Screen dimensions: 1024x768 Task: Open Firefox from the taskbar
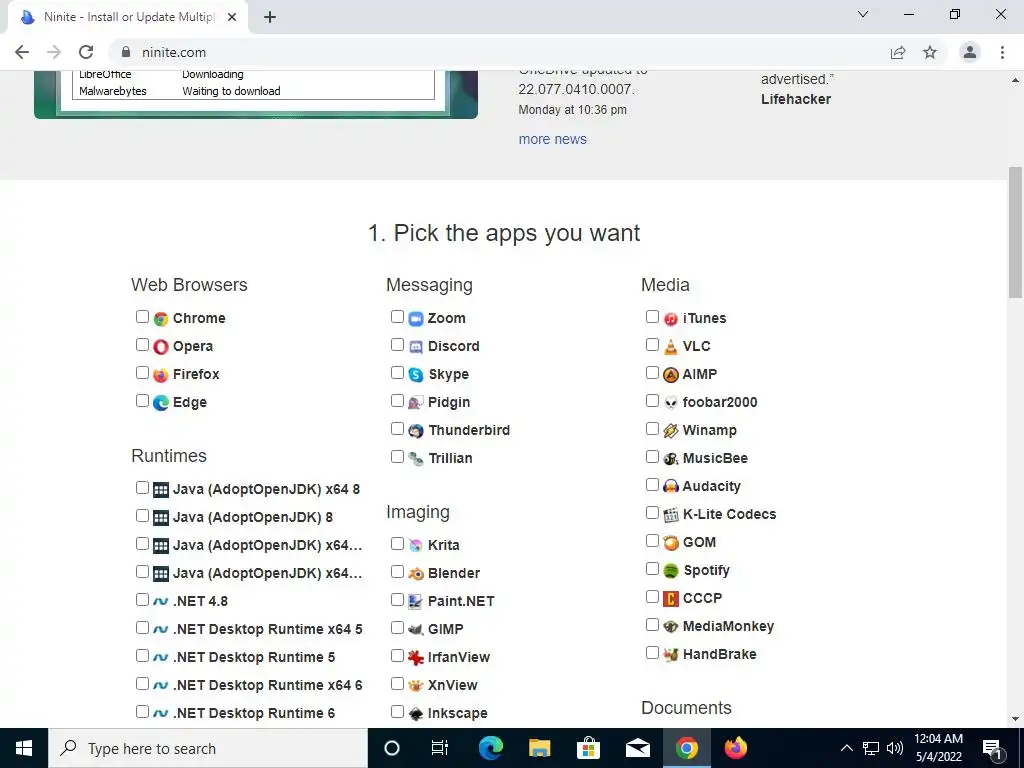(735, 748)
